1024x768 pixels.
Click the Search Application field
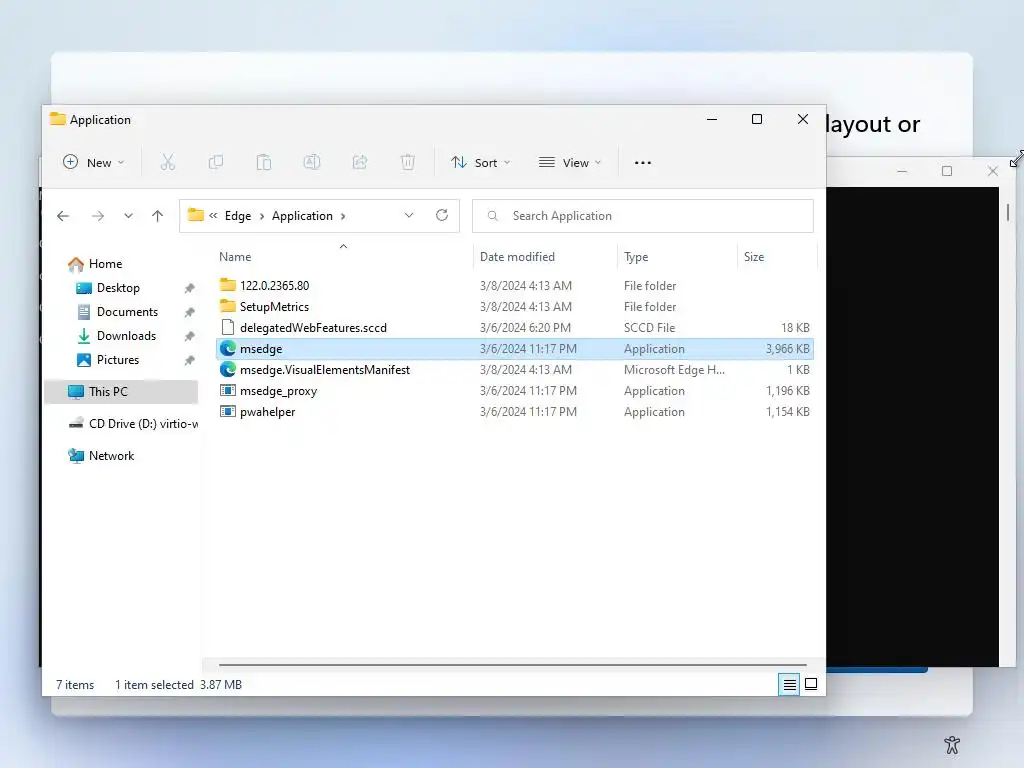tap(643, 216)
